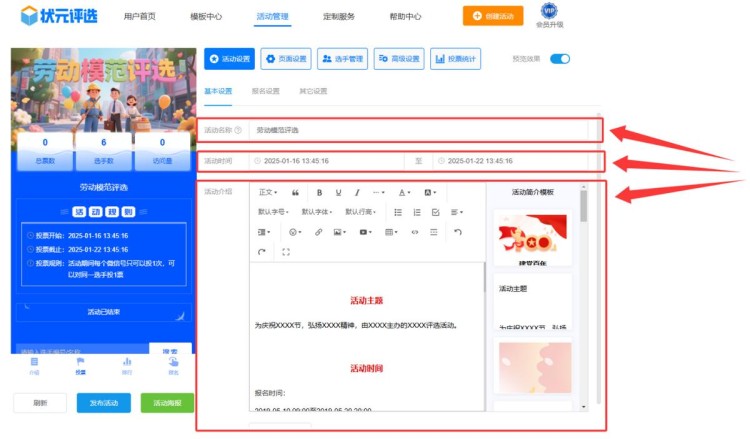This screenshot has width=750, height=439.
Task: Click the VIP 会员升级 badge
Action: click(x=549, y=15)
